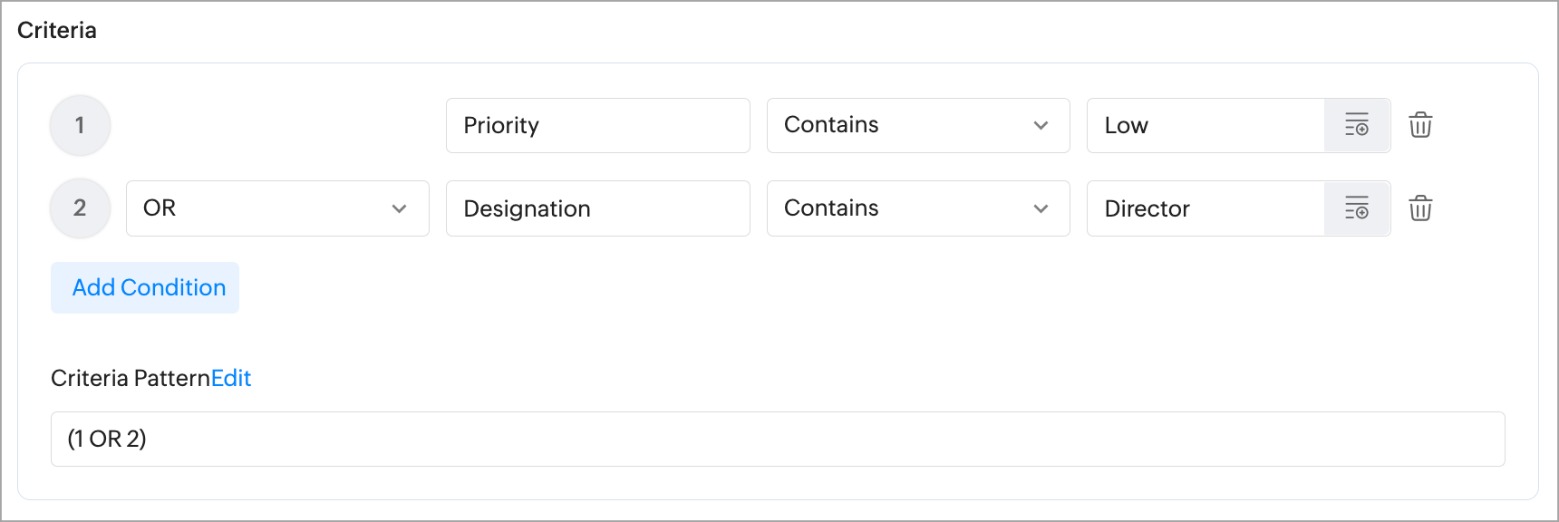1559x522 pixels.
Task: Delete the Priority condition with trash icon
Action: [1420, 126]
